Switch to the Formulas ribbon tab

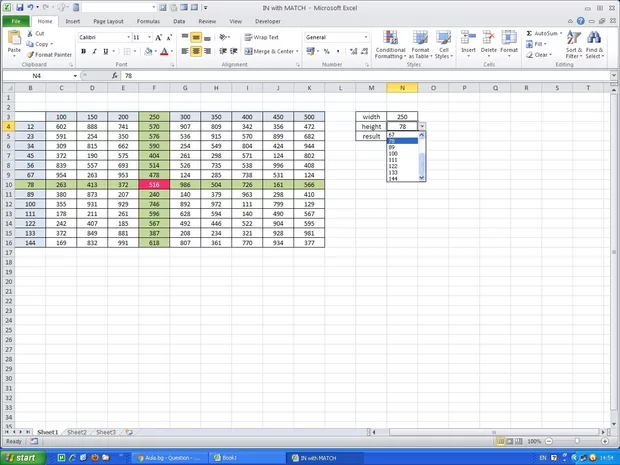[x=147, y=20]
